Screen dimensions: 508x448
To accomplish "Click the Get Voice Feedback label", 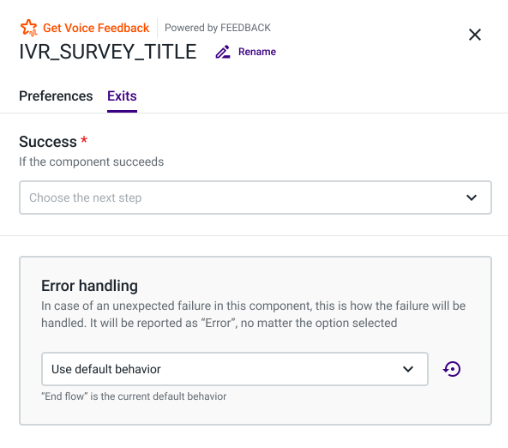I will (96, 28).
